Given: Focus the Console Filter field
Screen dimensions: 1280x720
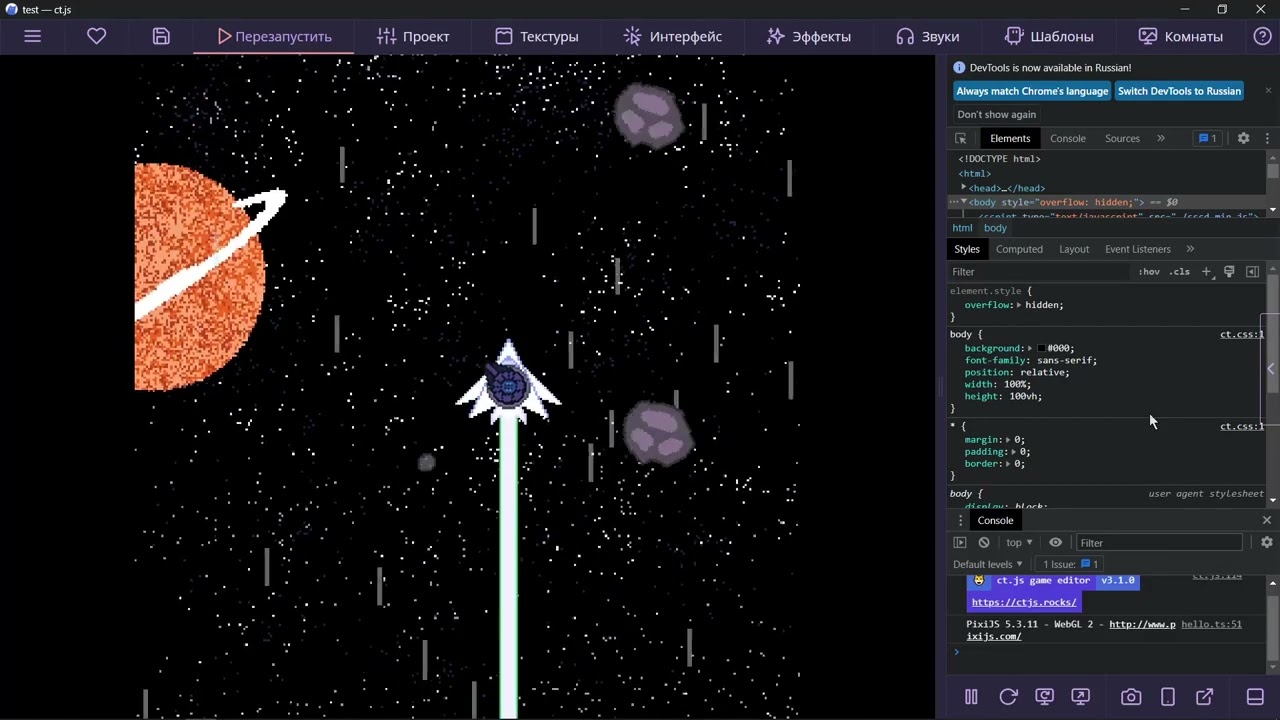Looking at the screenshot, I should pos(1159,543).
